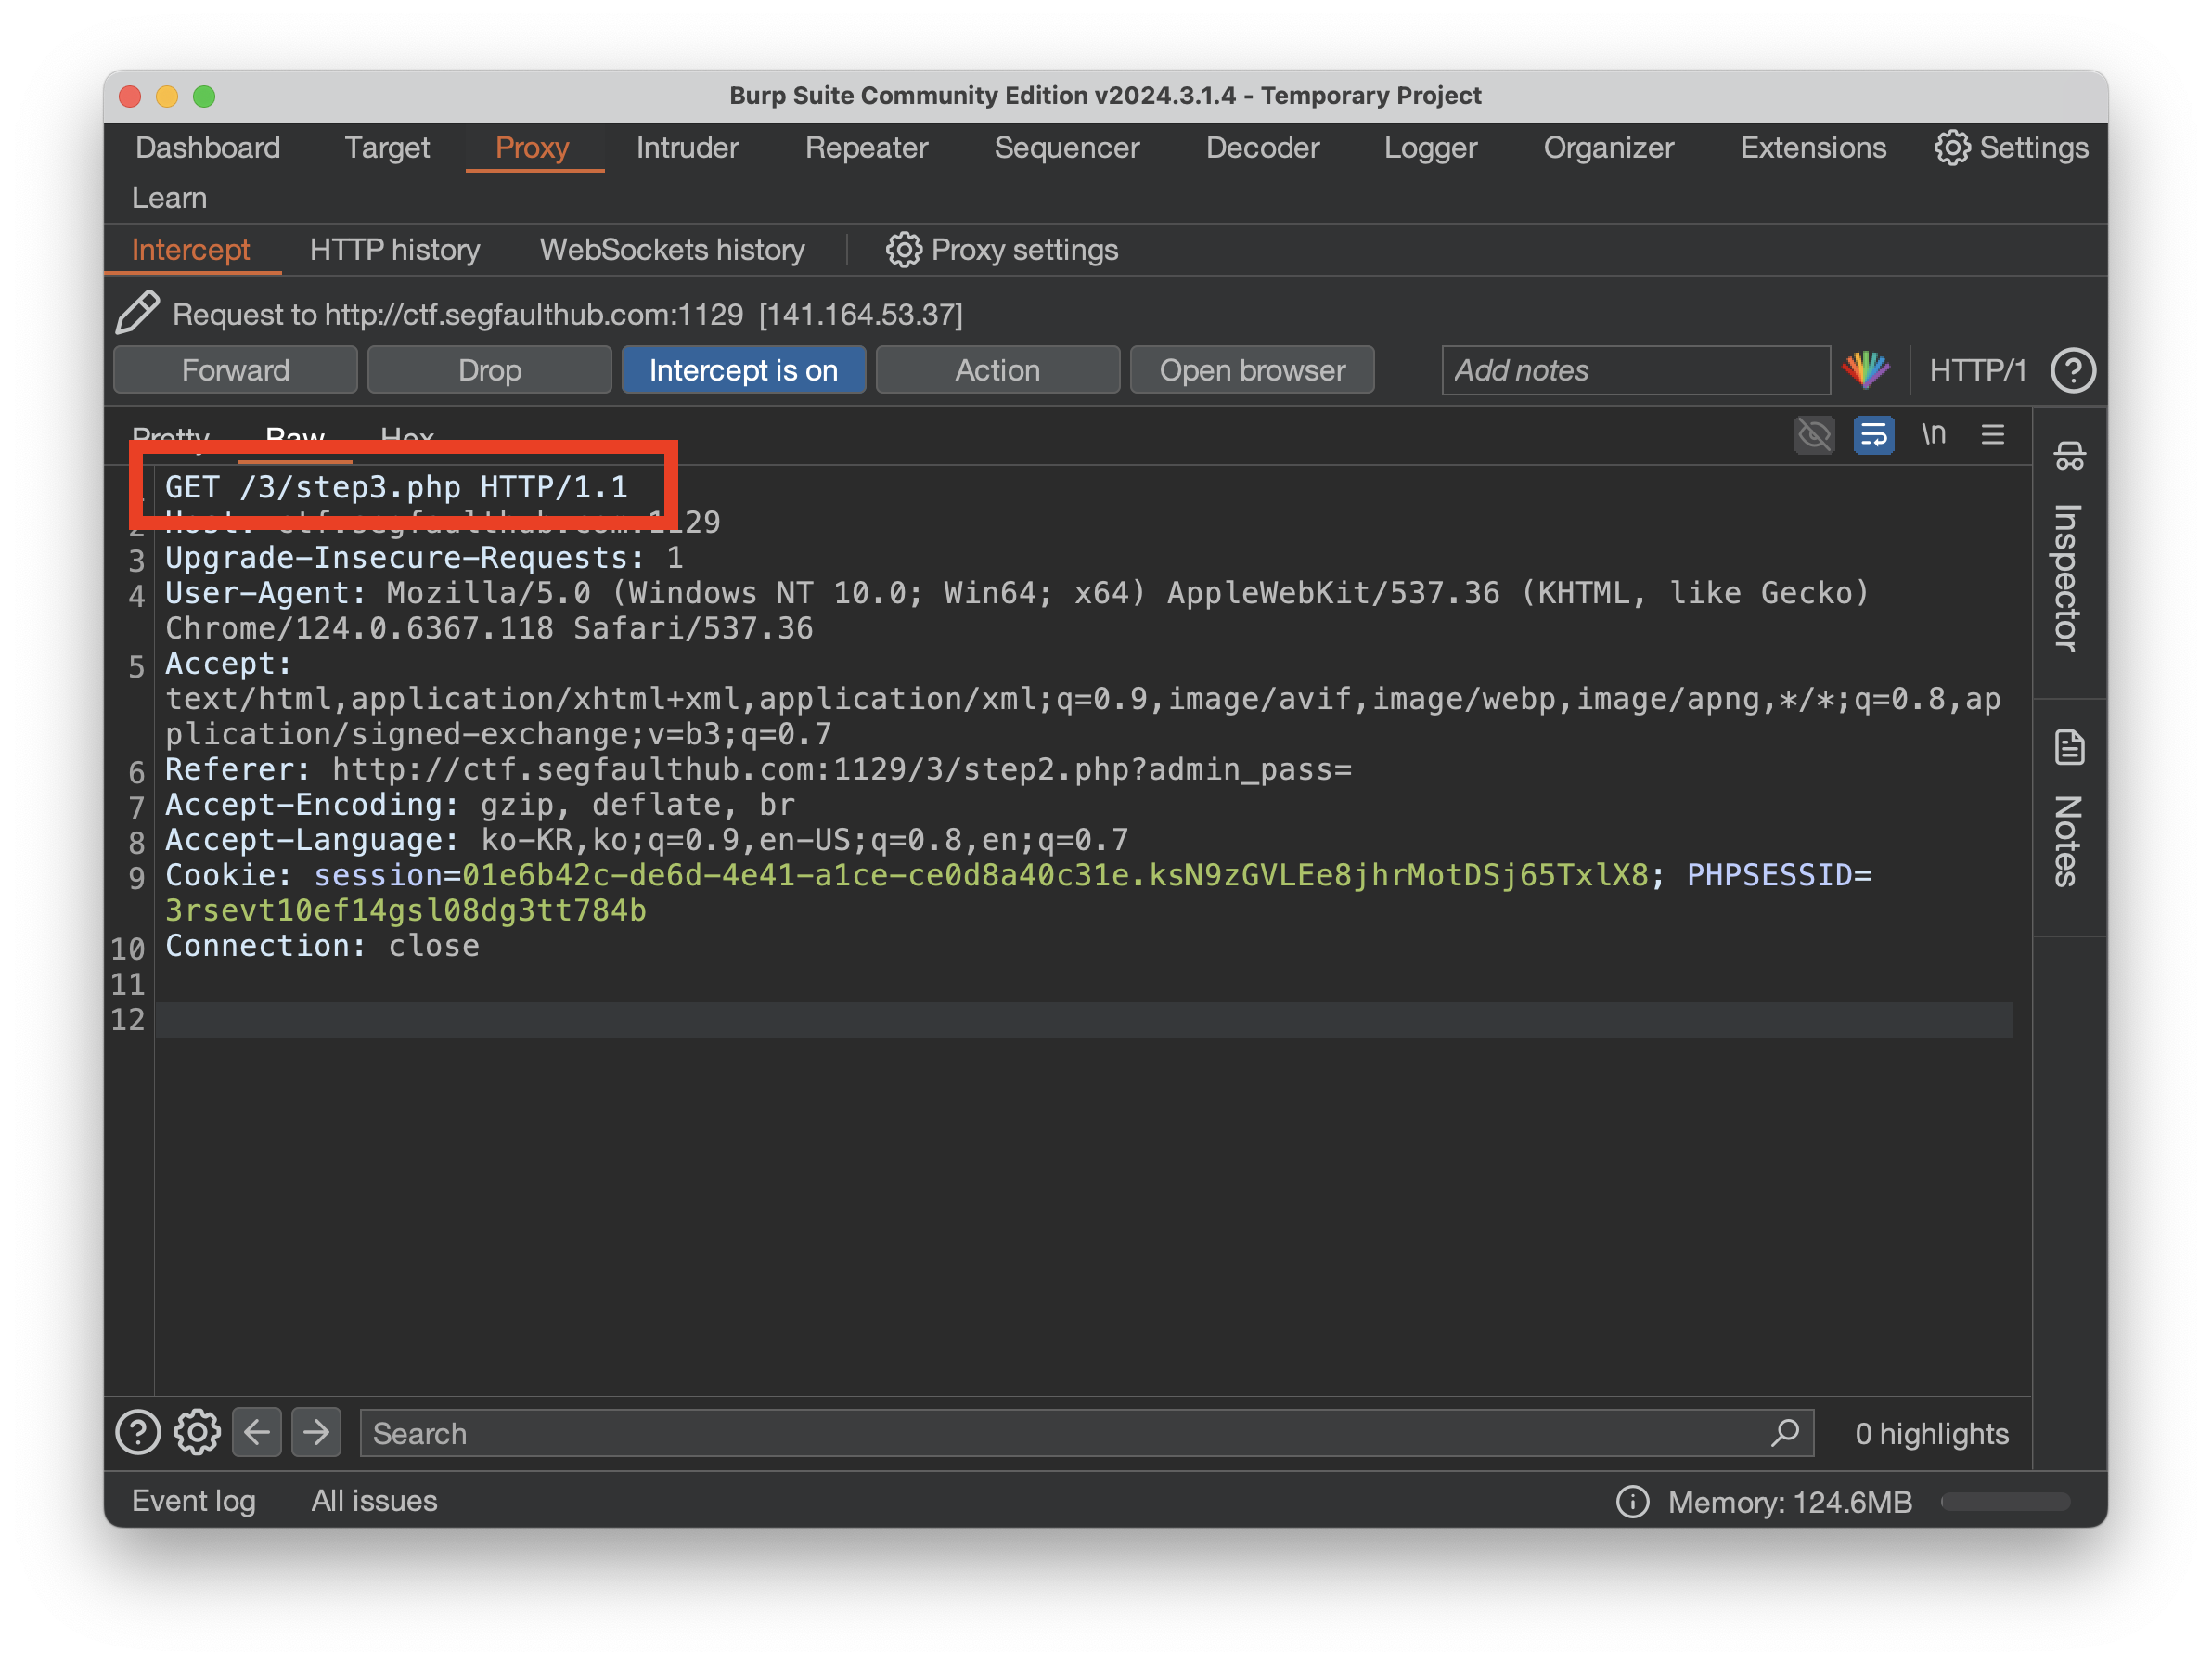Turn off Intercept is on button
The image size is (2212, 1665).
click(x=743, y=370)
